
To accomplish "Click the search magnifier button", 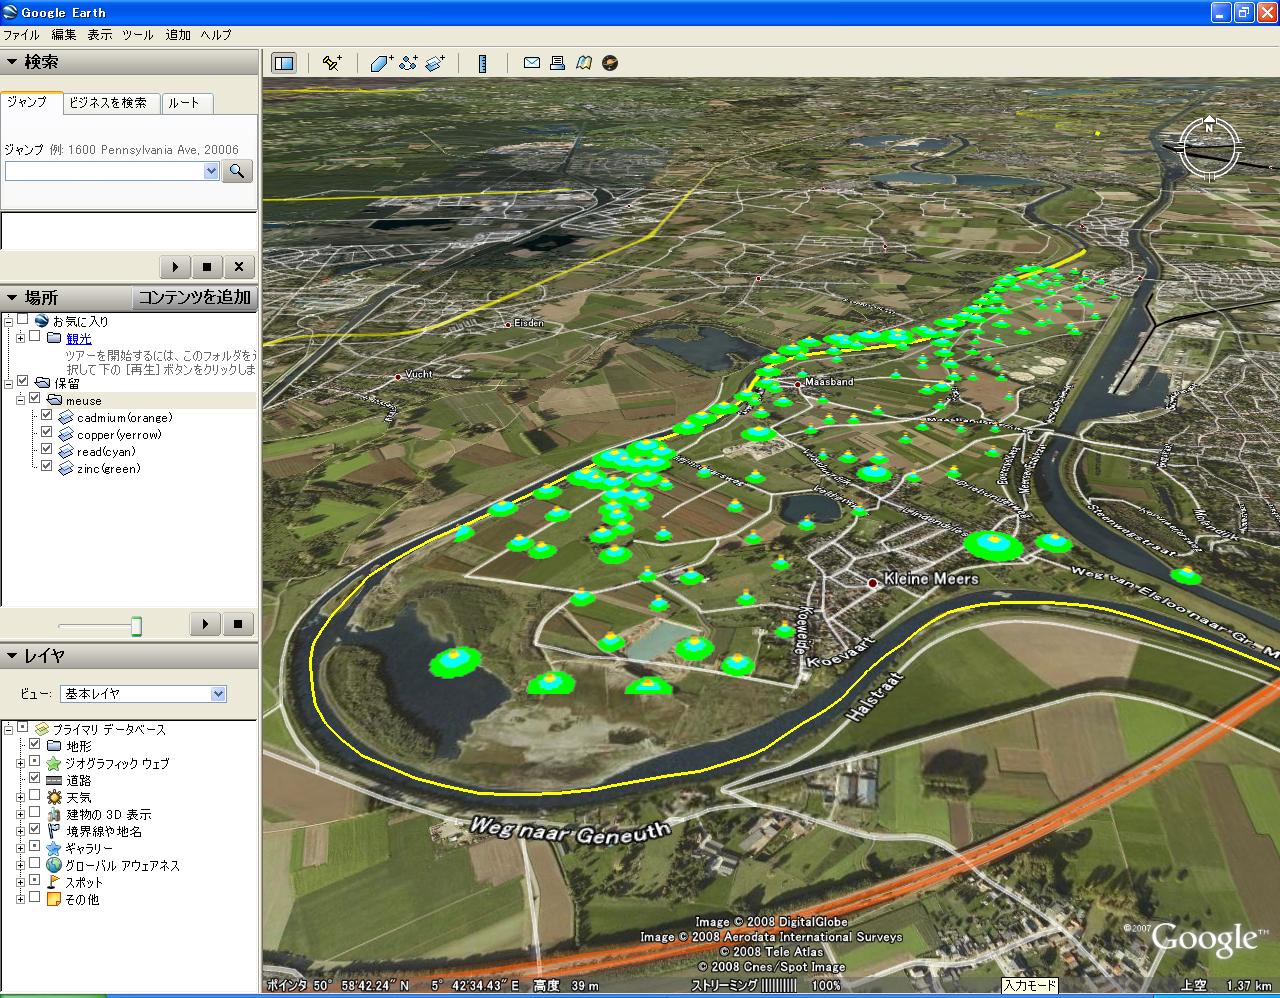I will pos(237,171).
